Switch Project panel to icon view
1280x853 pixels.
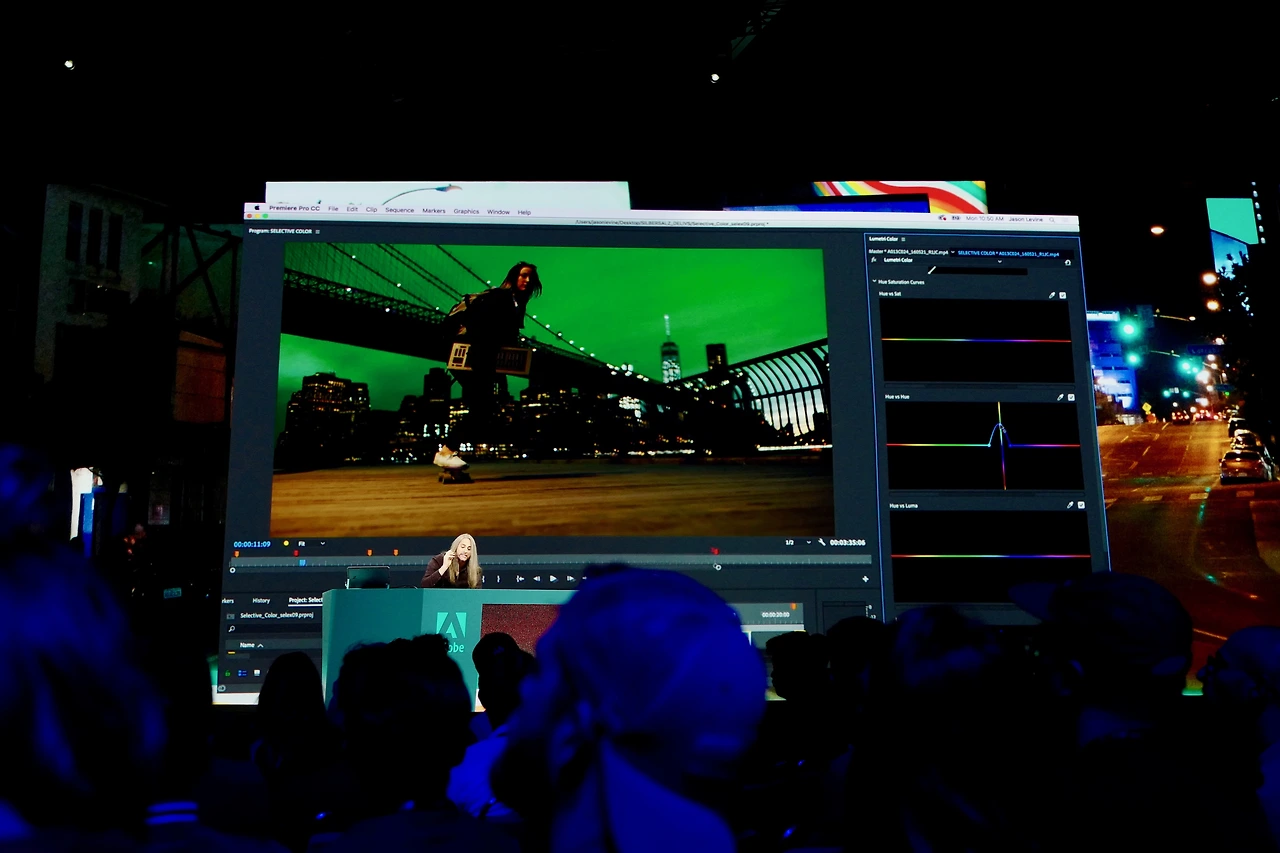click(255, 673)
